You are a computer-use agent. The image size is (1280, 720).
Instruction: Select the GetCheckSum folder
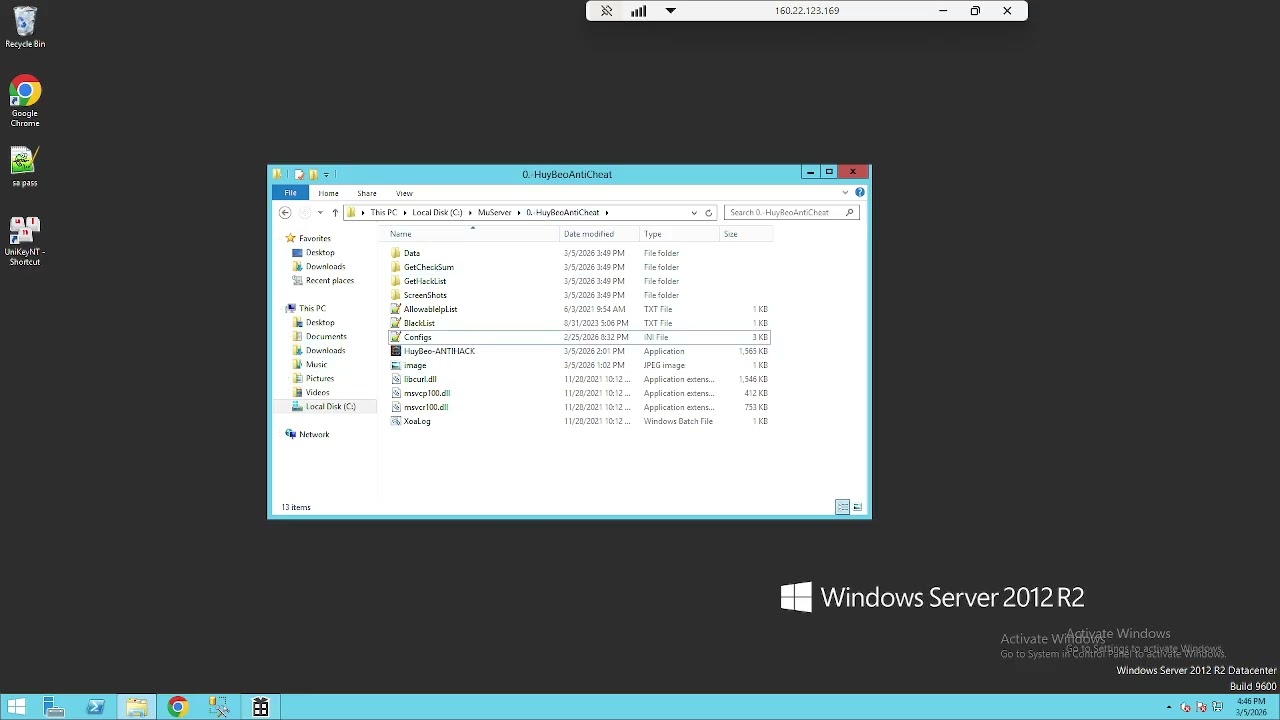(428, 267)
